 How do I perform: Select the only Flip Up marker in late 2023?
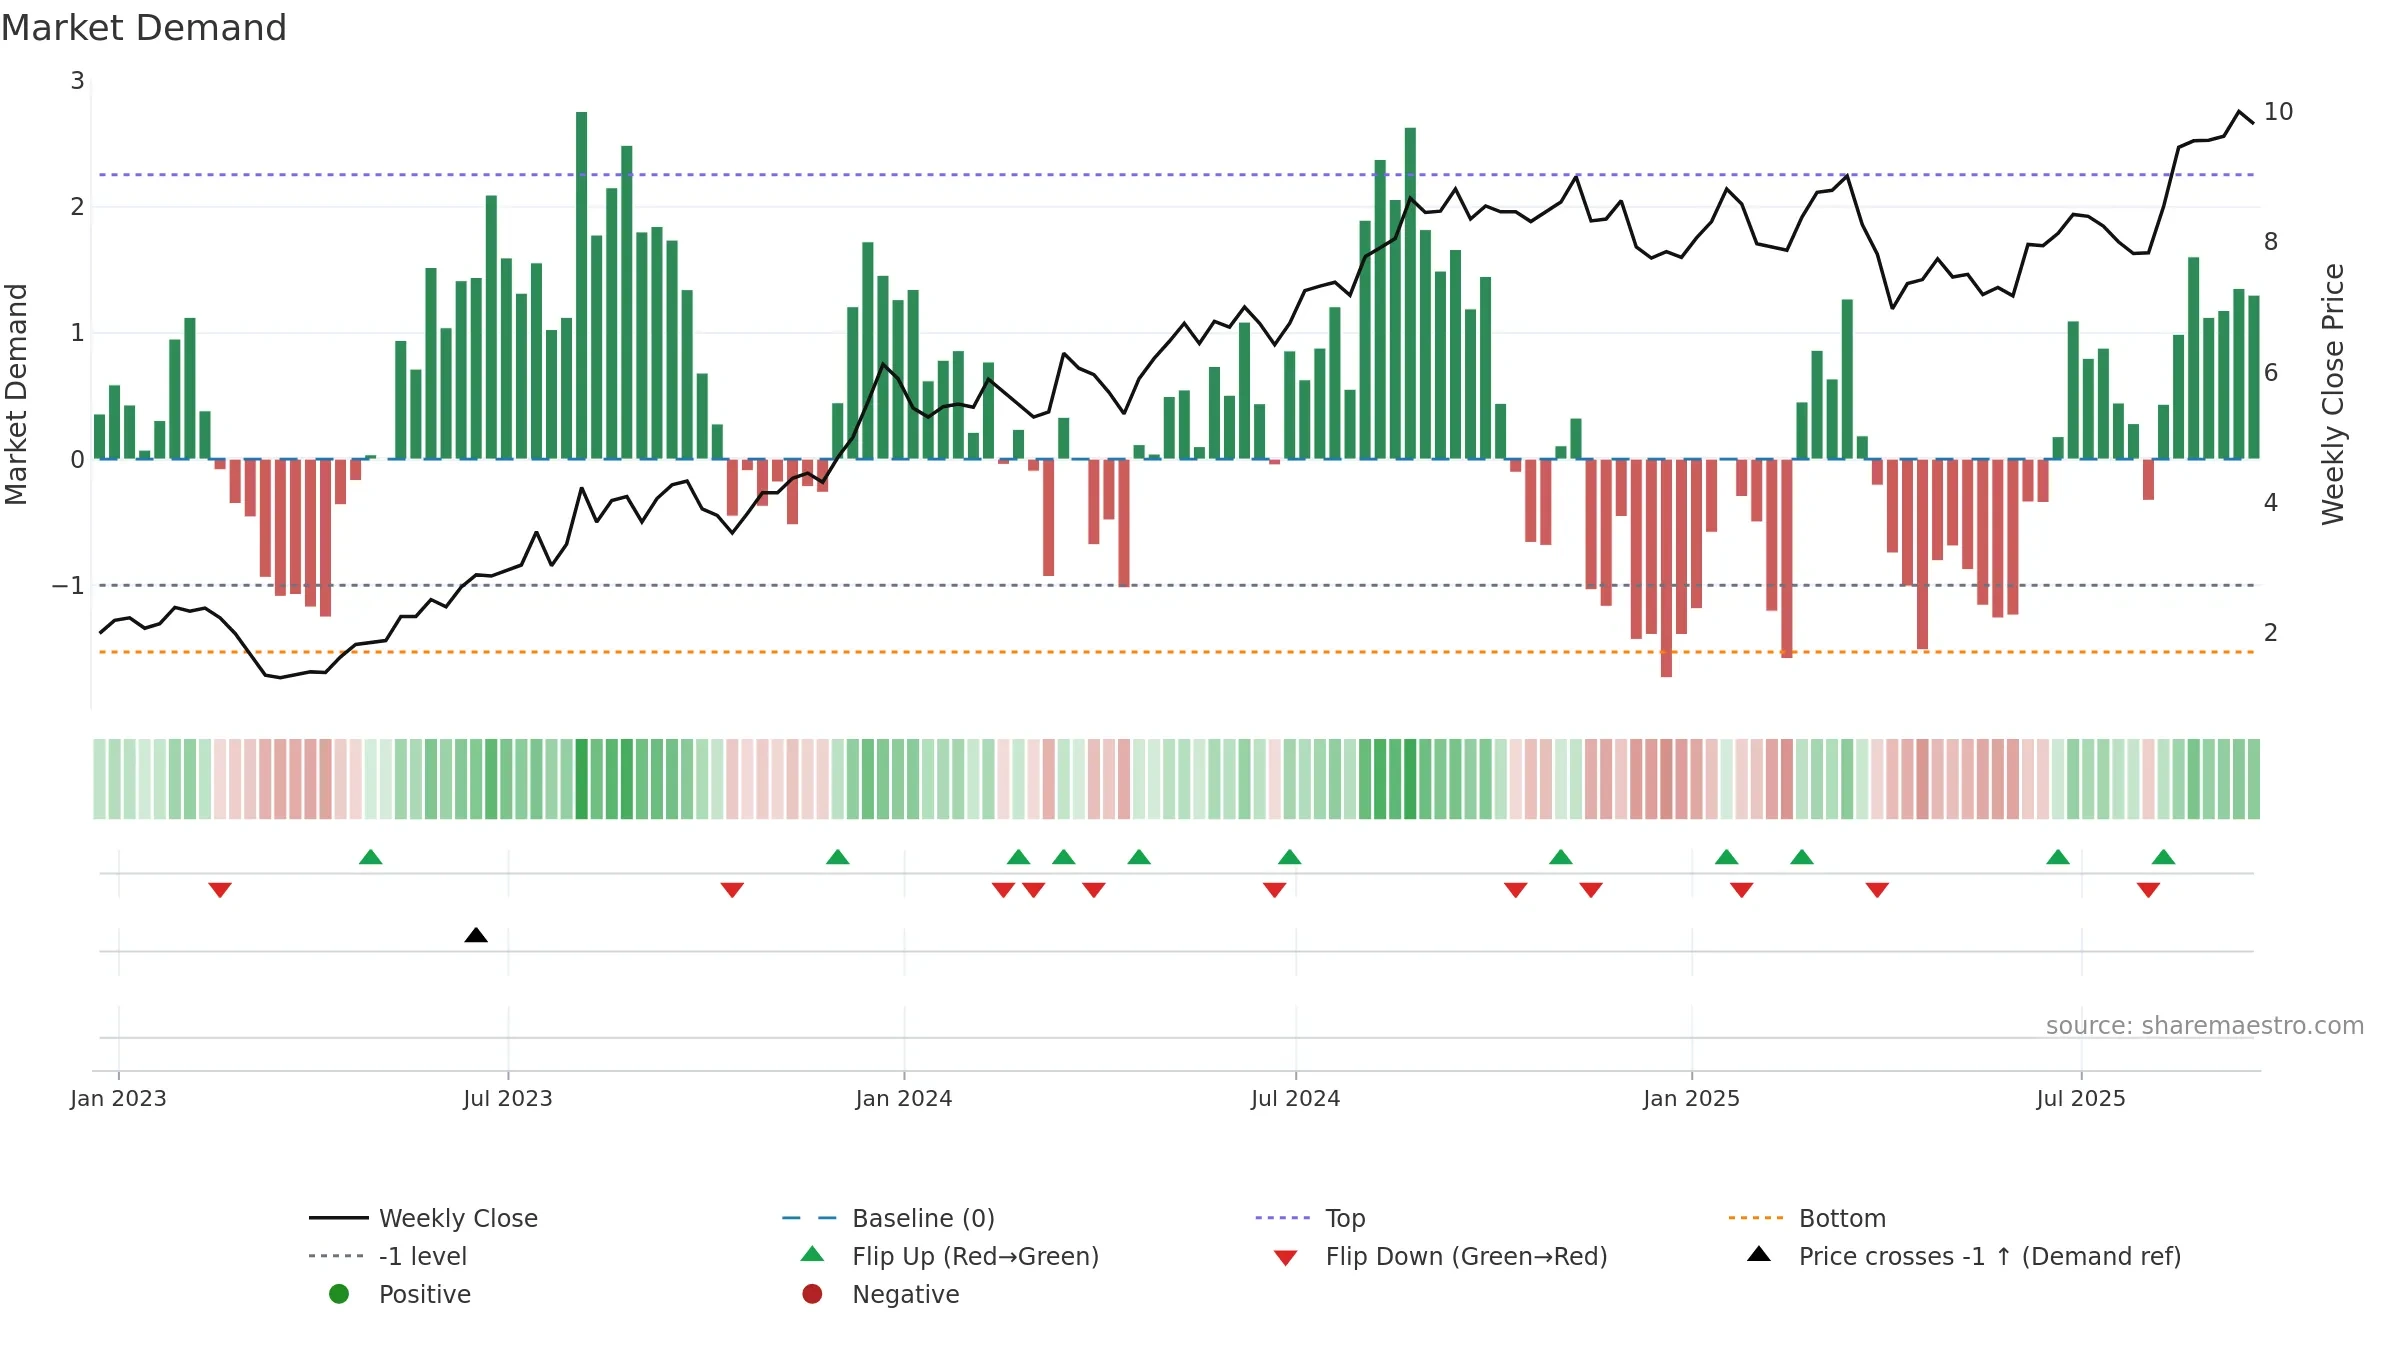coord(838,857)
